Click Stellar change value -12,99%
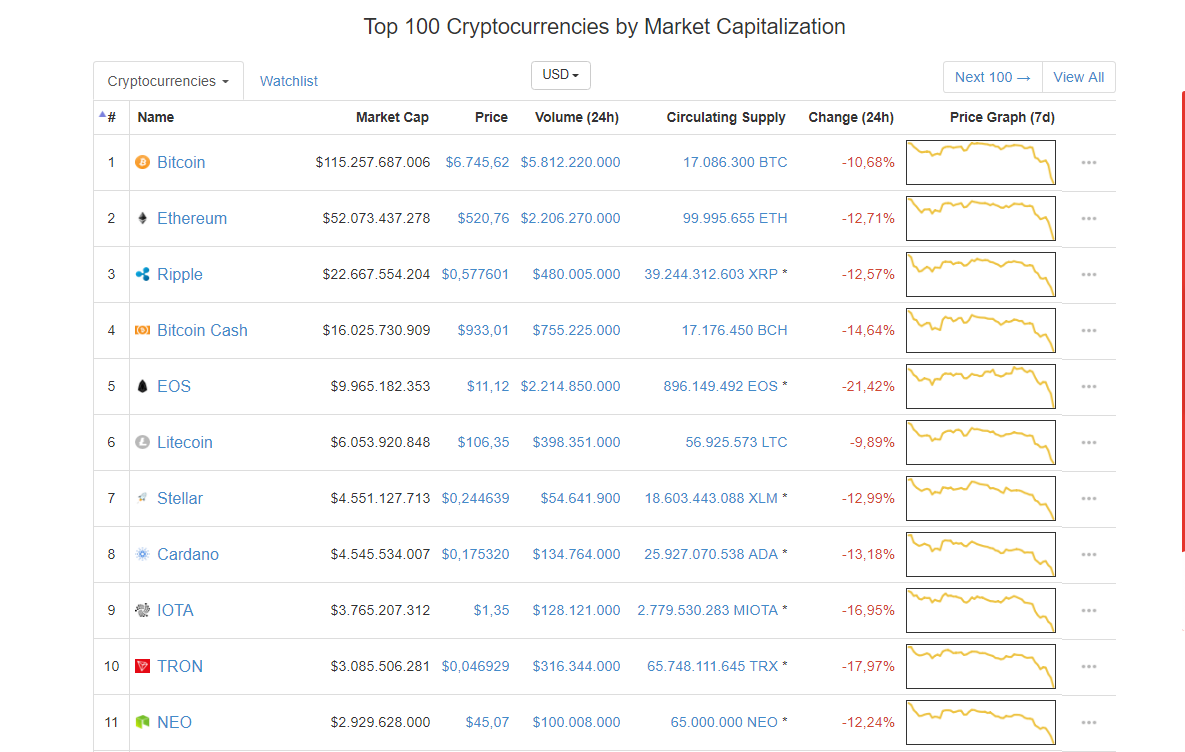Screen dimensions: 1185x752 pos(868,498)
